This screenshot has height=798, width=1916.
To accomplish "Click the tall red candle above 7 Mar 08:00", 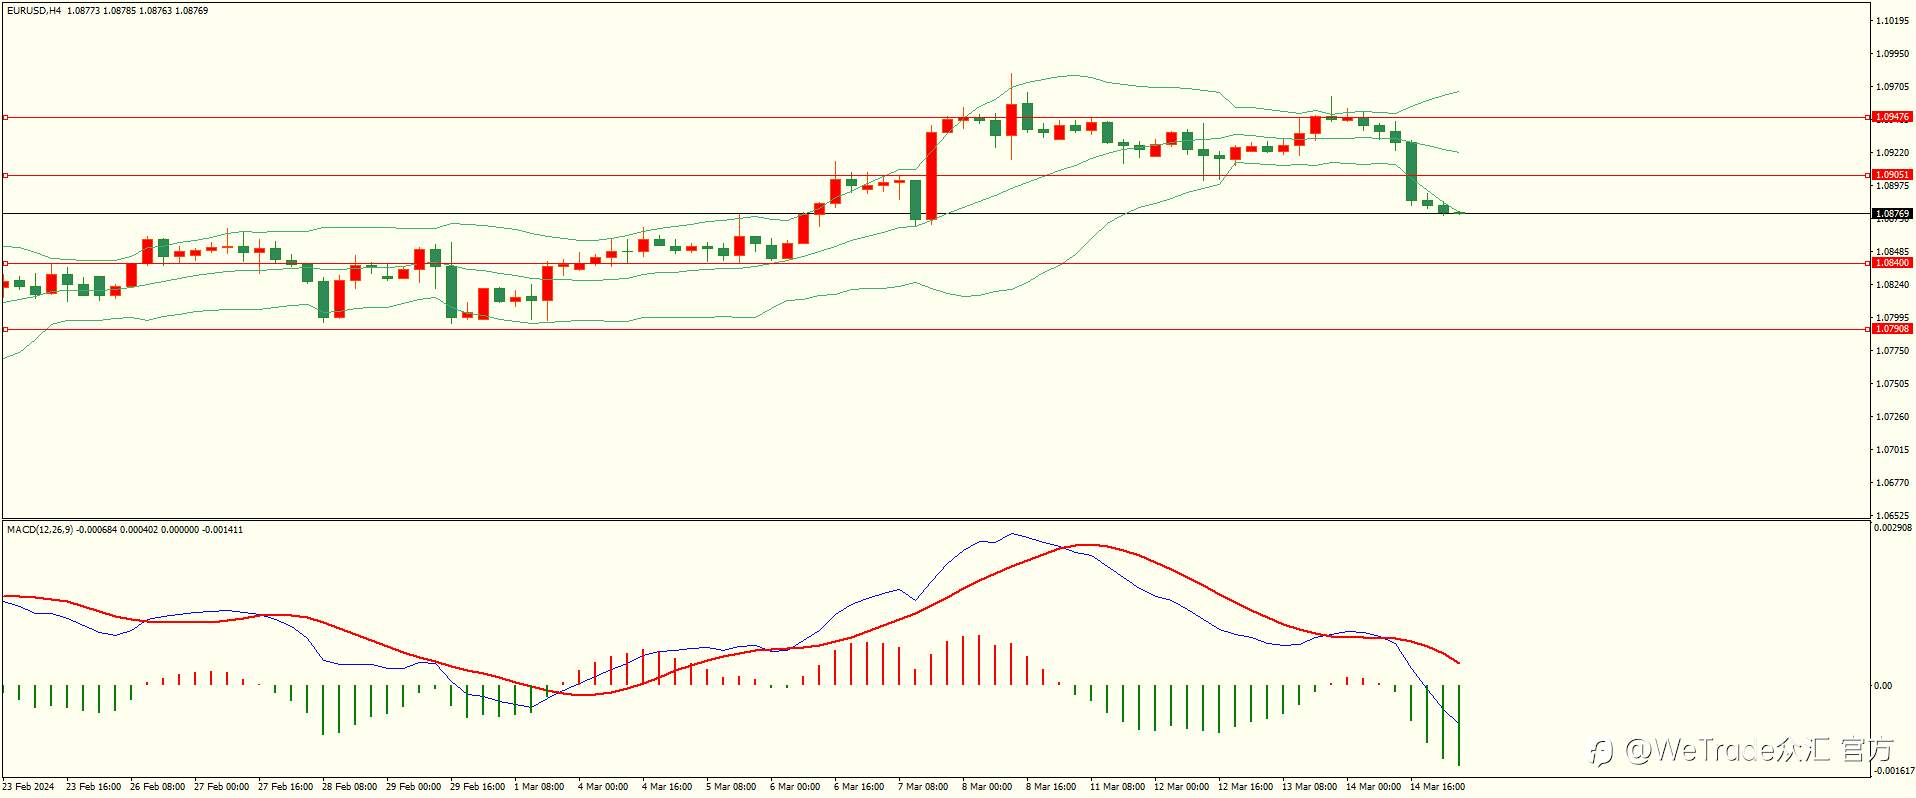I will pyautogui.click(x=932, y=176).
